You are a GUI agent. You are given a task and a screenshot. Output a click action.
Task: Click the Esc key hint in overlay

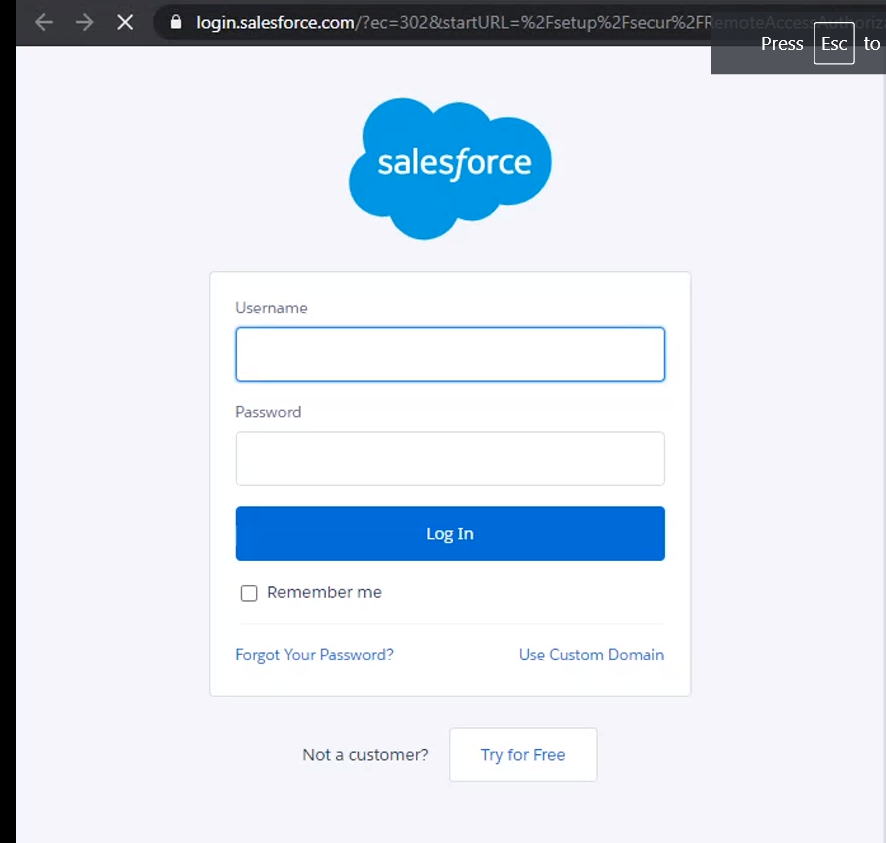833,44
